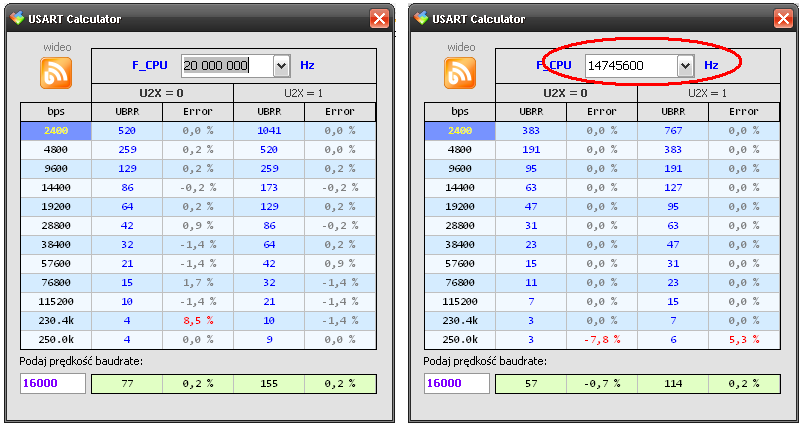Click the wideo link label in left window
This screenshot has width=801, height=427.
point(57,47)
